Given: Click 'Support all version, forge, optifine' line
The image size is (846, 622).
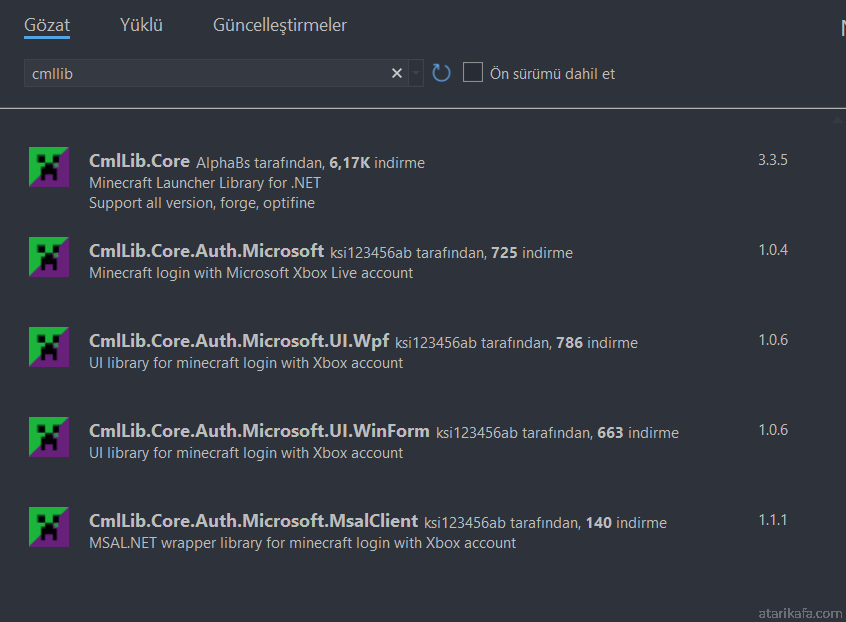Looking at the screenshot, I should pos(202,203).
